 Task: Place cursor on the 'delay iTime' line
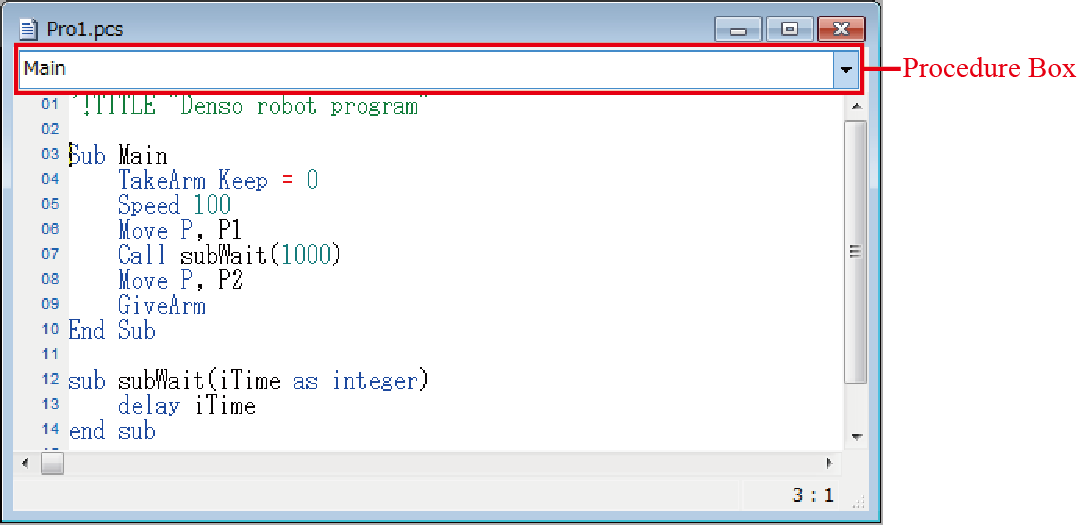186,405
